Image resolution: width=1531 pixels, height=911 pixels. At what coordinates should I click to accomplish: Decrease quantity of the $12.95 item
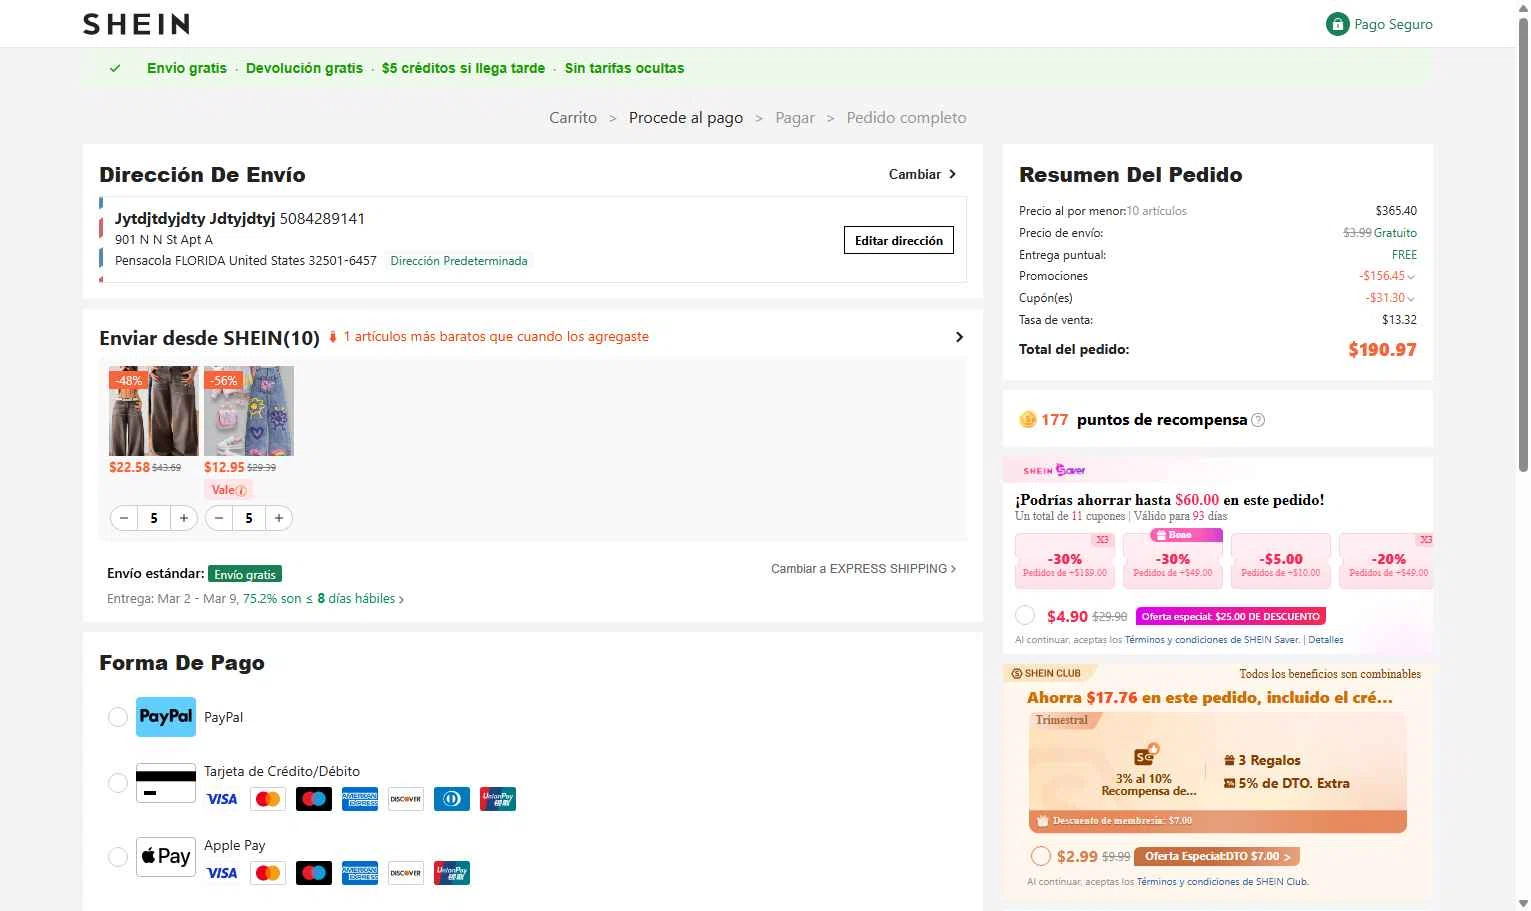tap(219, 518)
